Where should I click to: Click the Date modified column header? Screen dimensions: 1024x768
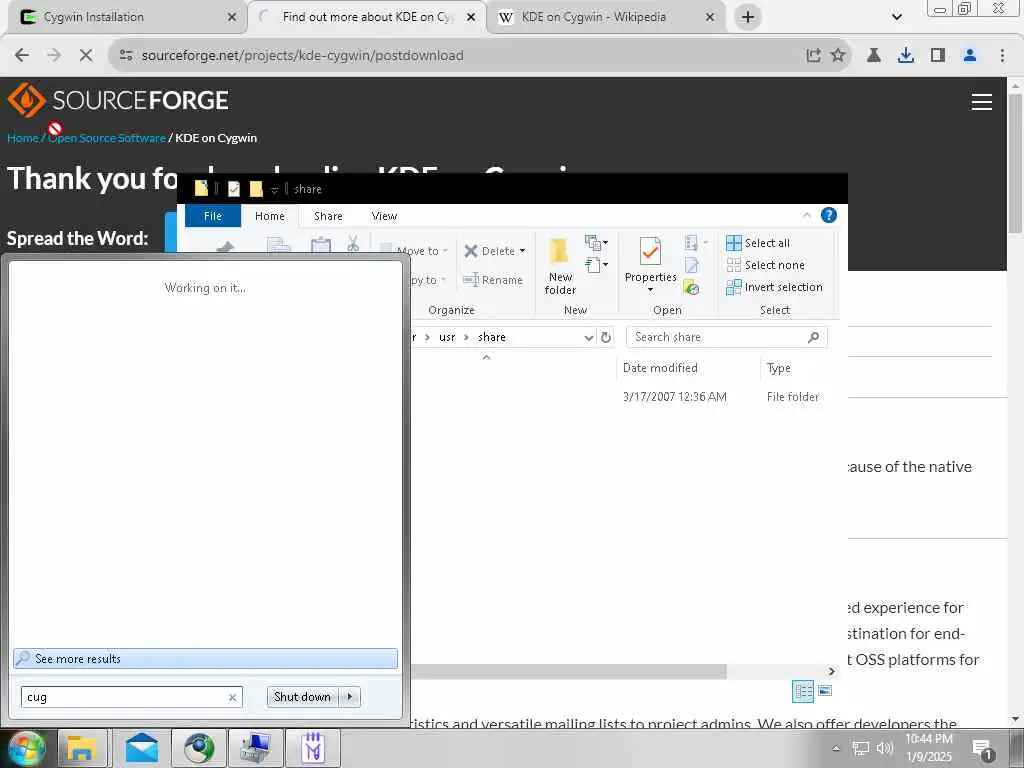[660, 368]
